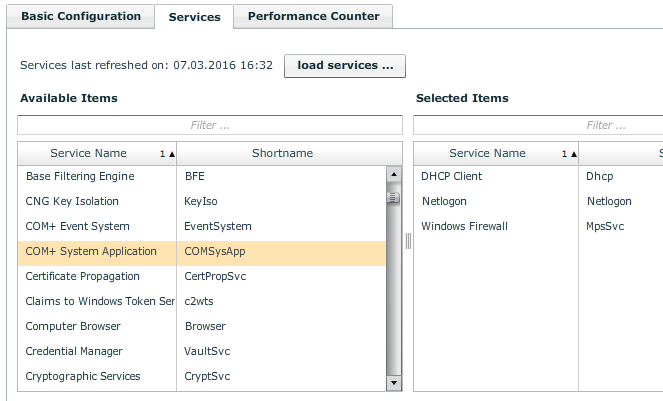Image resolution: width=663 pixels, height=401 pixels.
Task: Open the Performance Counter tab
Action: click(x=313, y=16)
